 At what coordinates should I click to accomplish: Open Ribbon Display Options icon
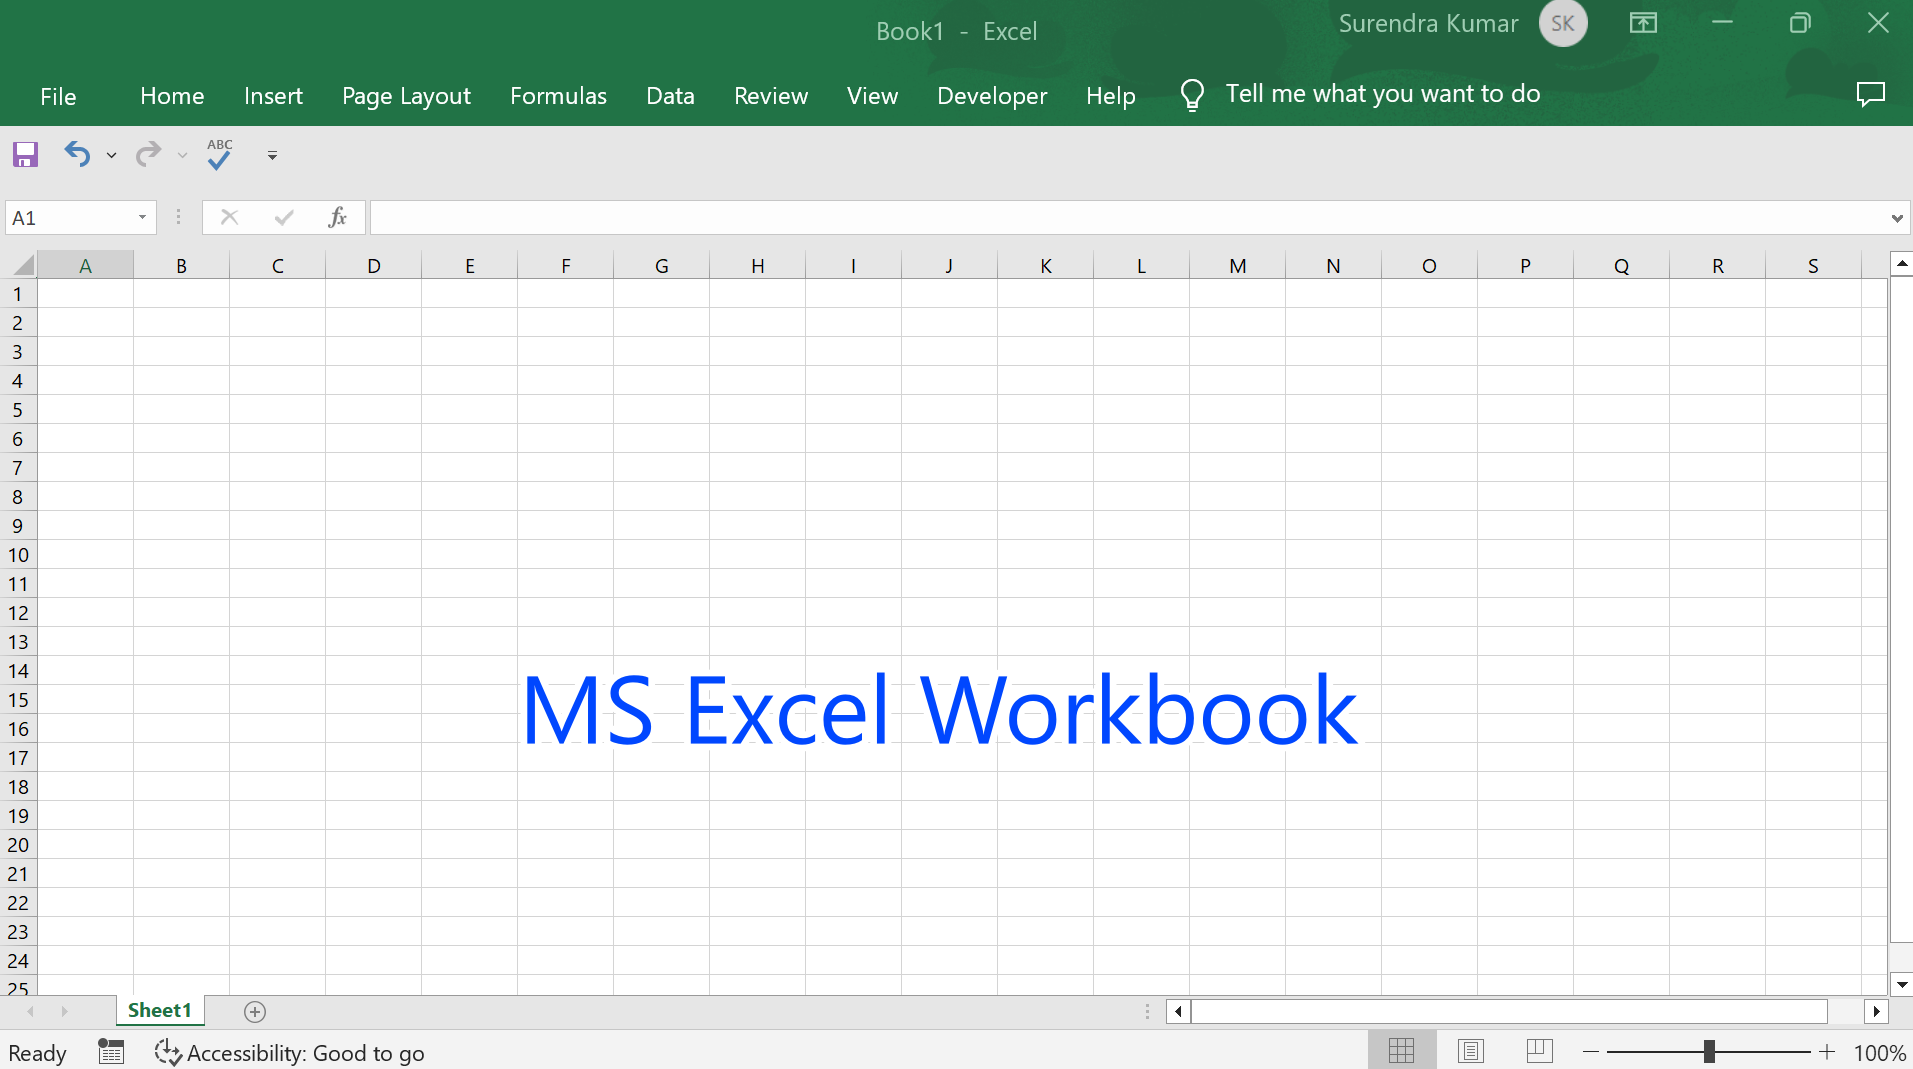(1643, 23)
